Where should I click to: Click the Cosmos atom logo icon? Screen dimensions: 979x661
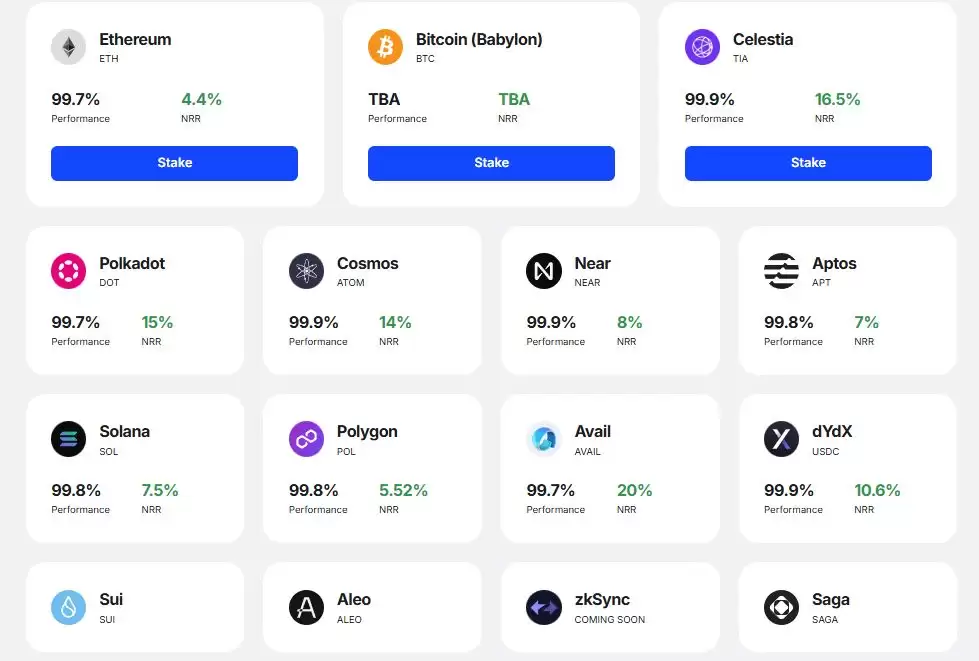[x=306, y=271]
